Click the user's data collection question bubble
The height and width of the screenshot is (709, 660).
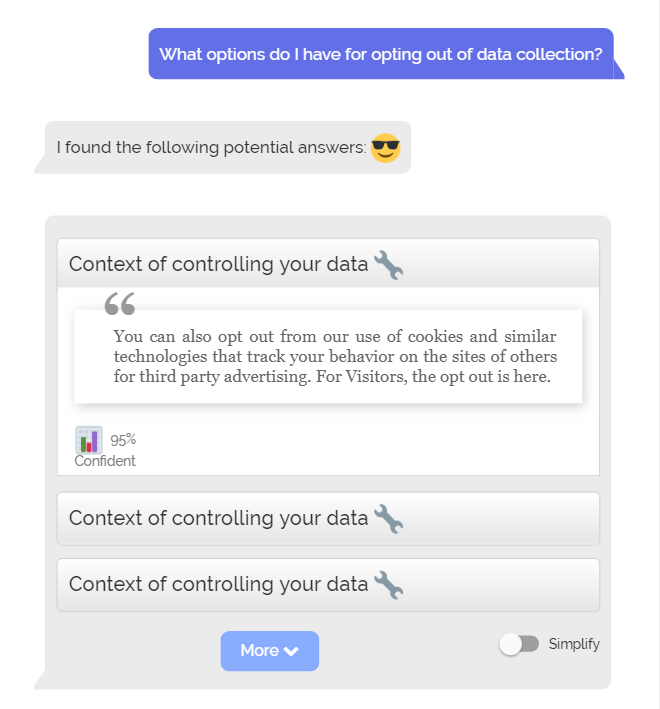click(x=381, y=54)
